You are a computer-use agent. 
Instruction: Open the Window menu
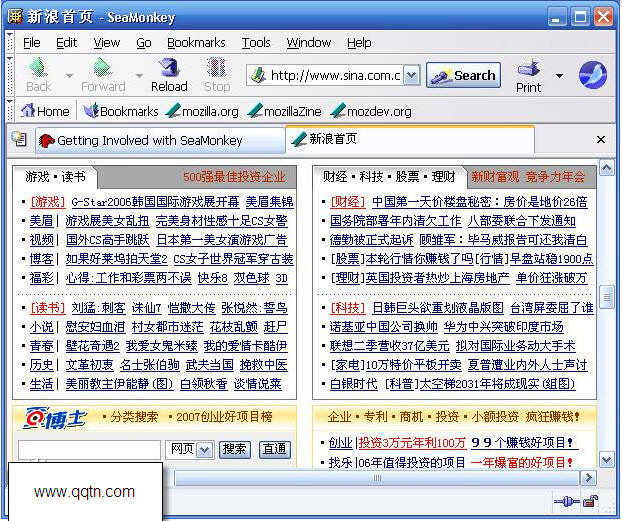(309, 42)
